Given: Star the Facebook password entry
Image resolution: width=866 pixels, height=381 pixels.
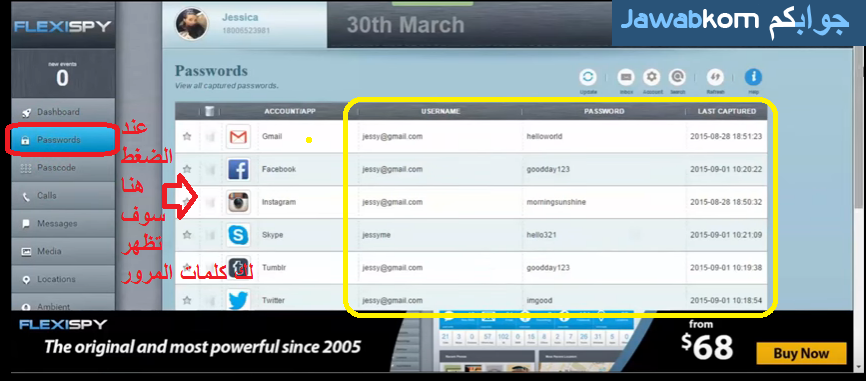Looking at the screenshot, I should point(187,169).
